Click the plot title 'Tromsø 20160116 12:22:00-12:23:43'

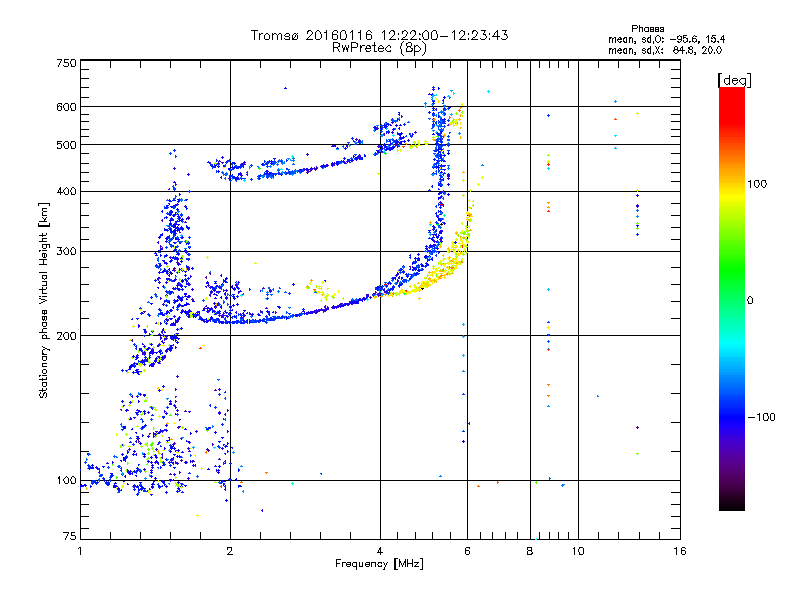[x=380, y=35]
